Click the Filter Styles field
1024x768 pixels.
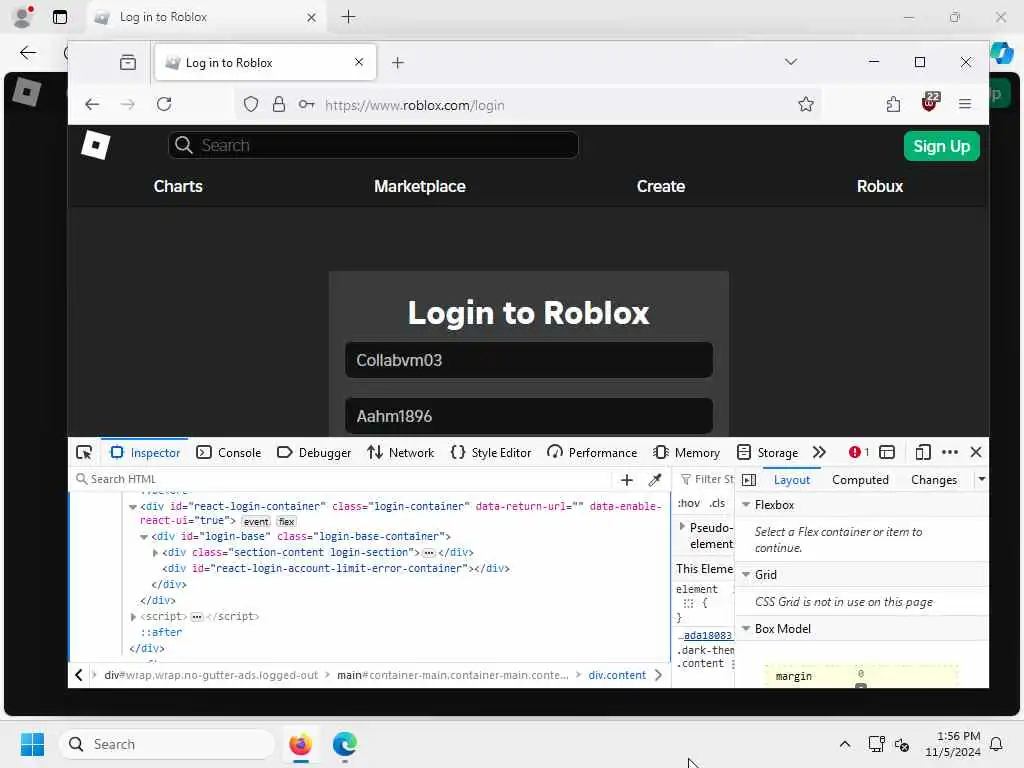click(x=707, y=479)
